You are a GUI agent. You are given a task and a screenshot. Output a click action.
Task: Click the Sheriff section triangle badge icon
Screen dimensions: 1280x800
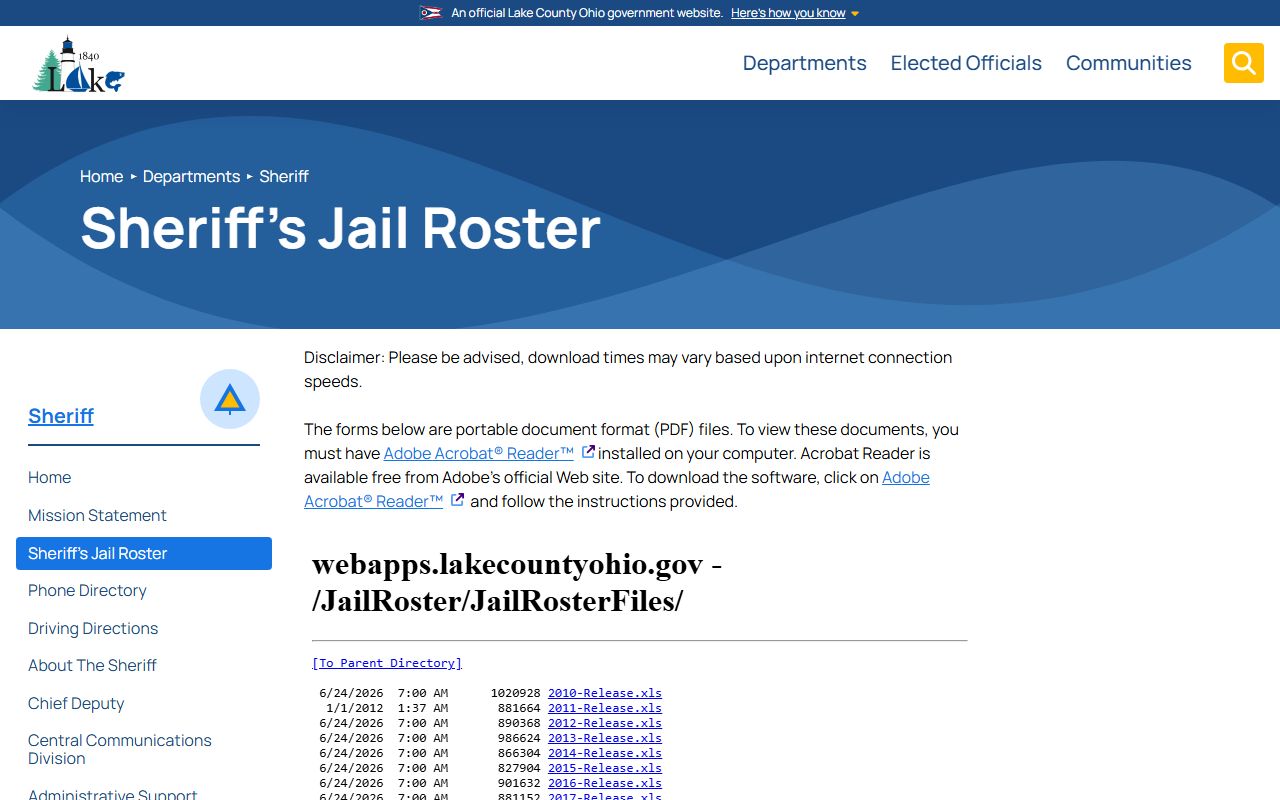coord(230,399)
